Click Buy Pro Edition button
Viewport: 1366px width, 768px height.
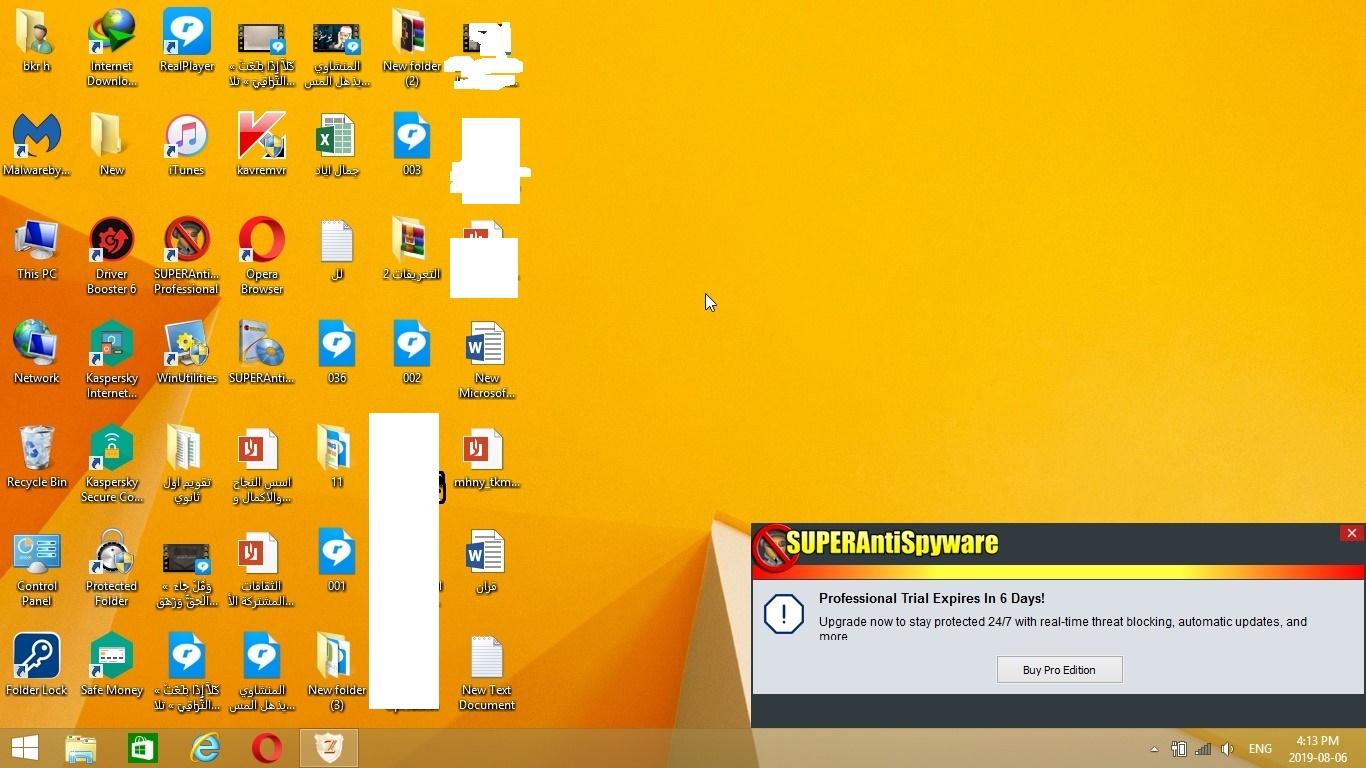pyautogui.click(x=1059, y=670)
